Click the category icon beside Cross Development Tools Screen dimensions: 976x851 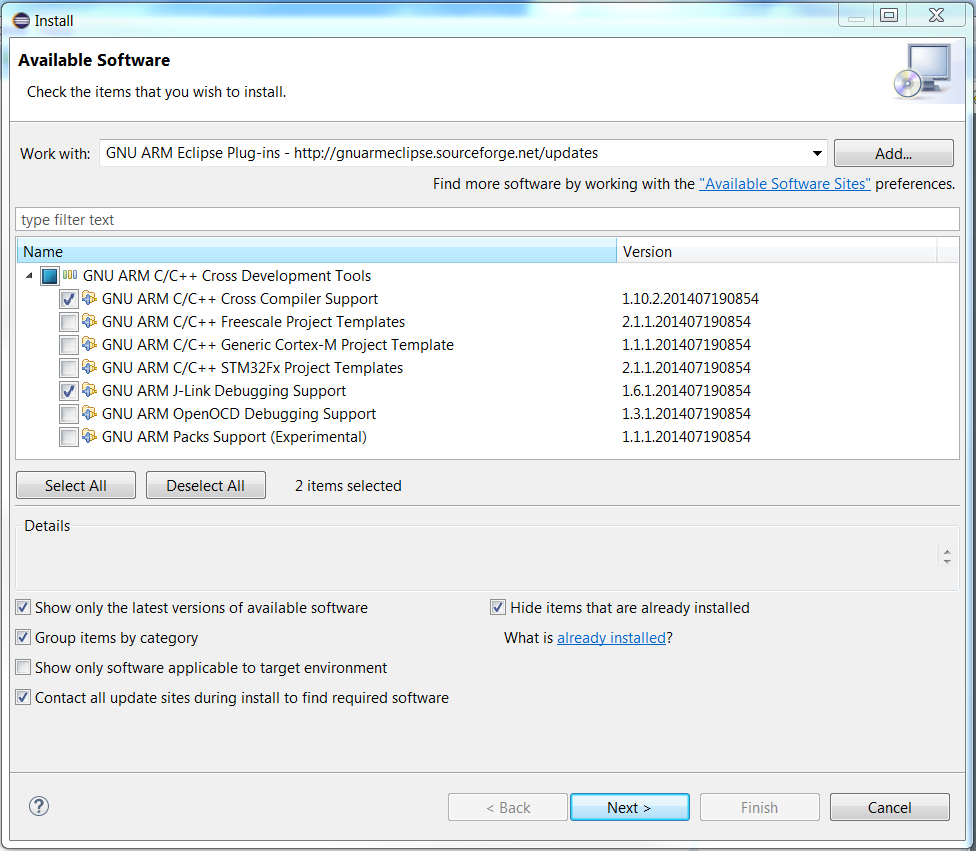click(70, 275)
